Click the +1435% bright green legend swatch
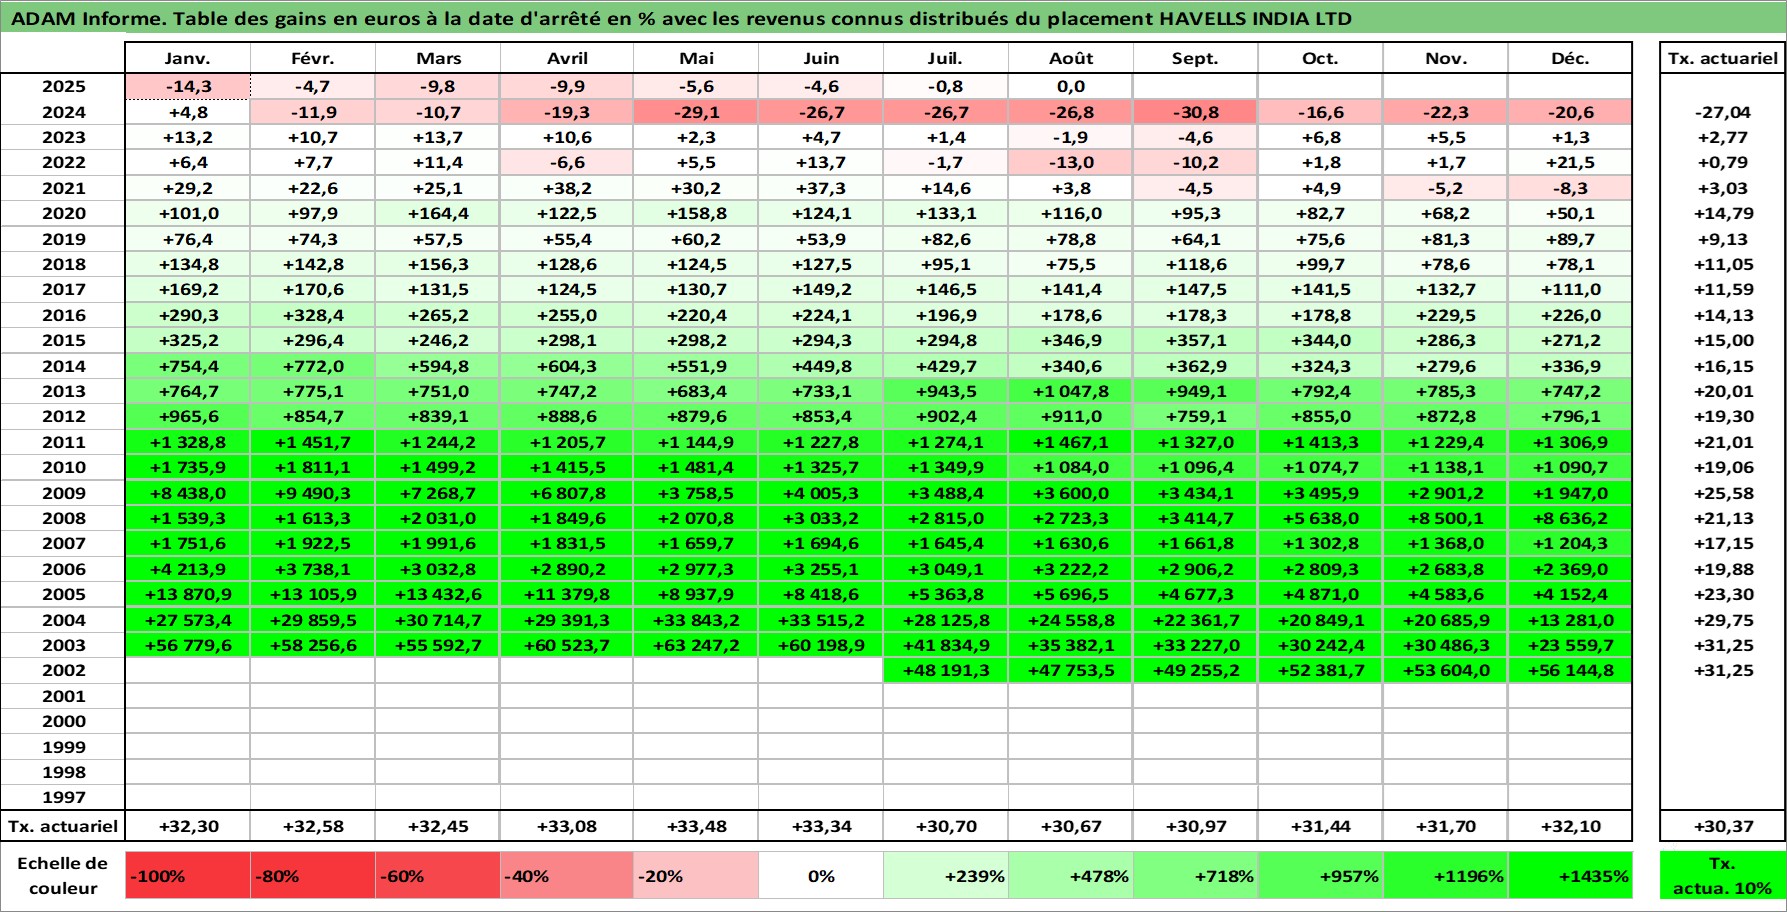The image size is (1787, 912). [x=1570, y=876]
